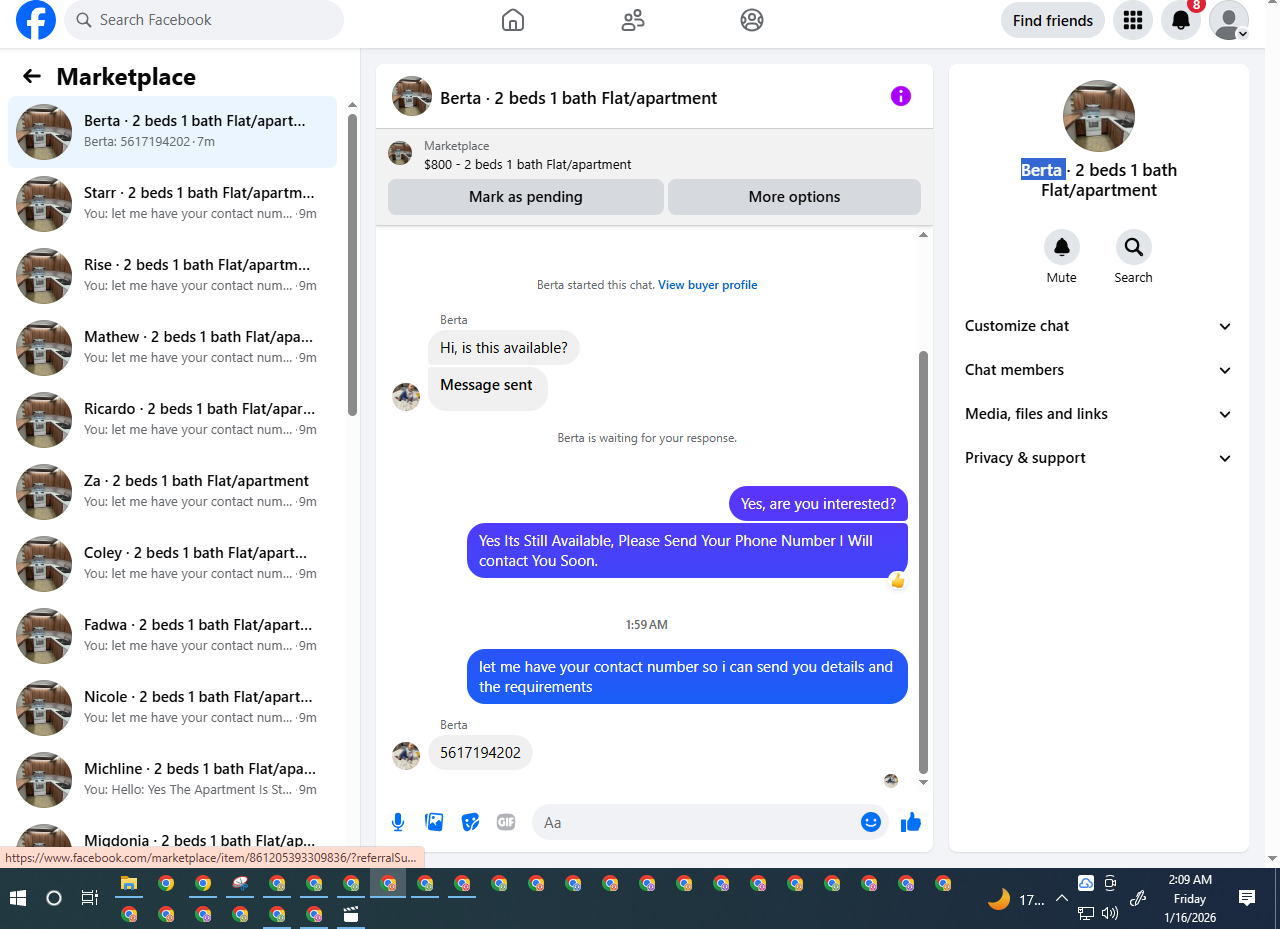The image size is (1280, 929).
Task: Open the apps grid menu icon
Action: (x=1133, y=20)
